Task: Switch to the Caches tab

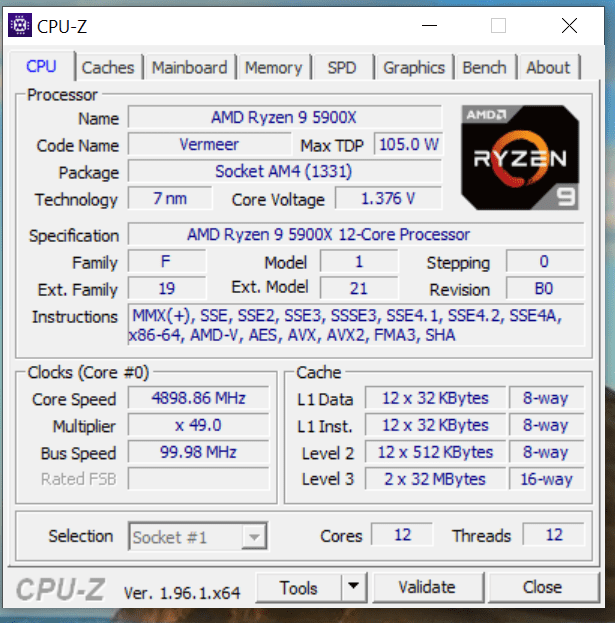Action: click(x=108, y=68)
